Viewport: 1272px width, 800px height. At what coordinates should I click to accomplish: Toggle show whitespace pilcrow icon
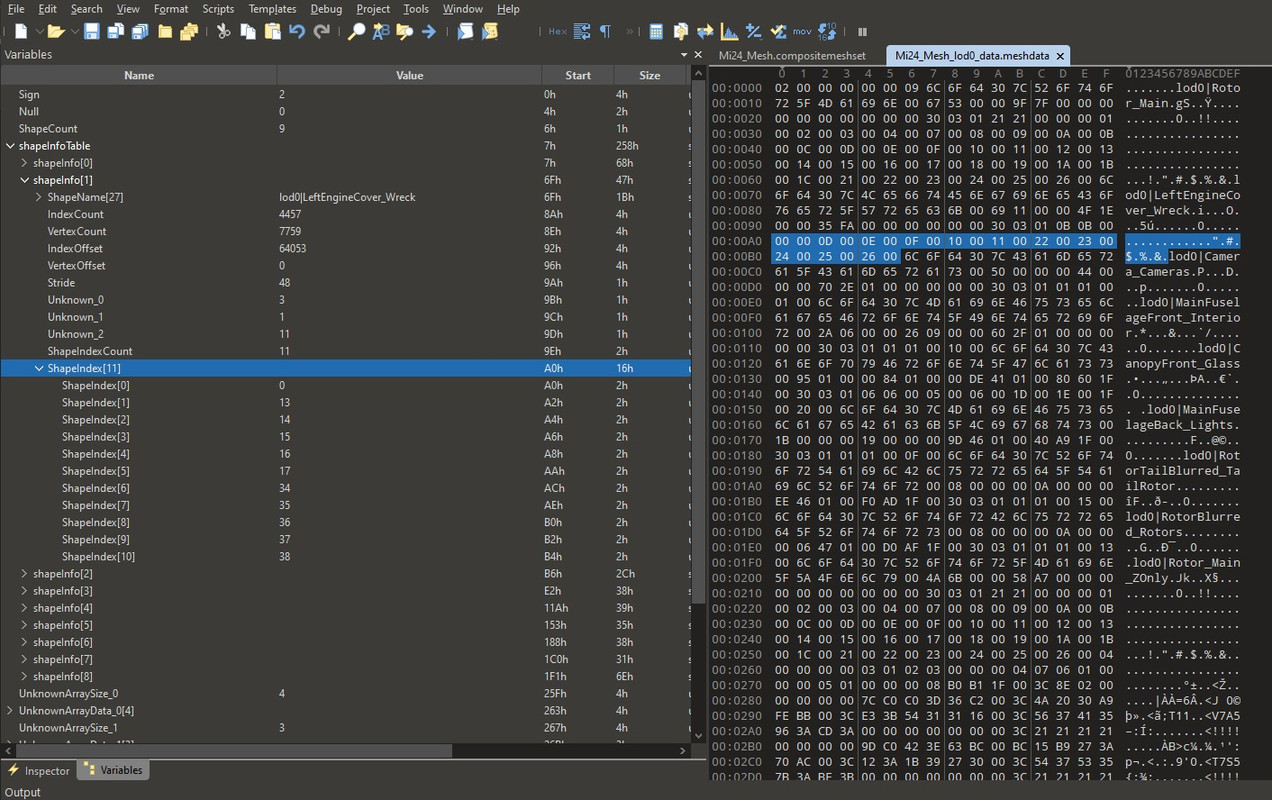[x=605, y=32]
